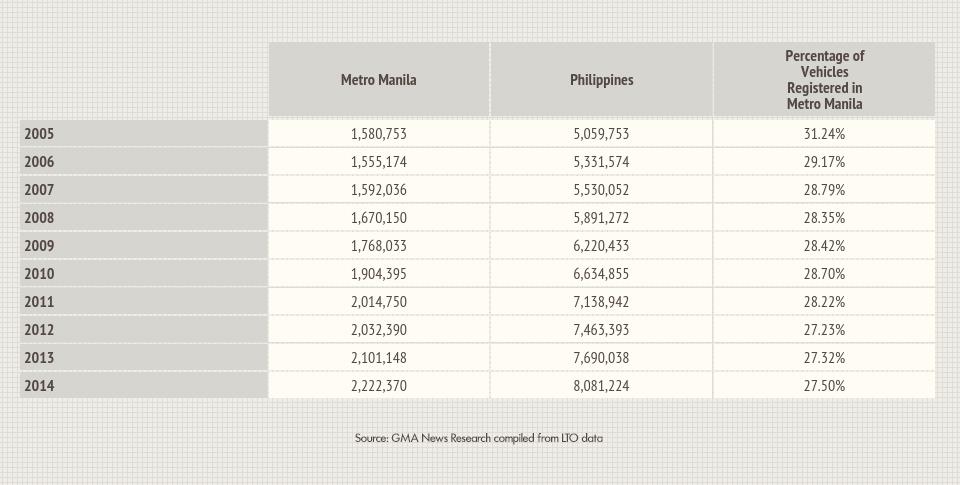Select the 2006 percentage value 29.17%
The image size is (960, 485).
[824, 162]
